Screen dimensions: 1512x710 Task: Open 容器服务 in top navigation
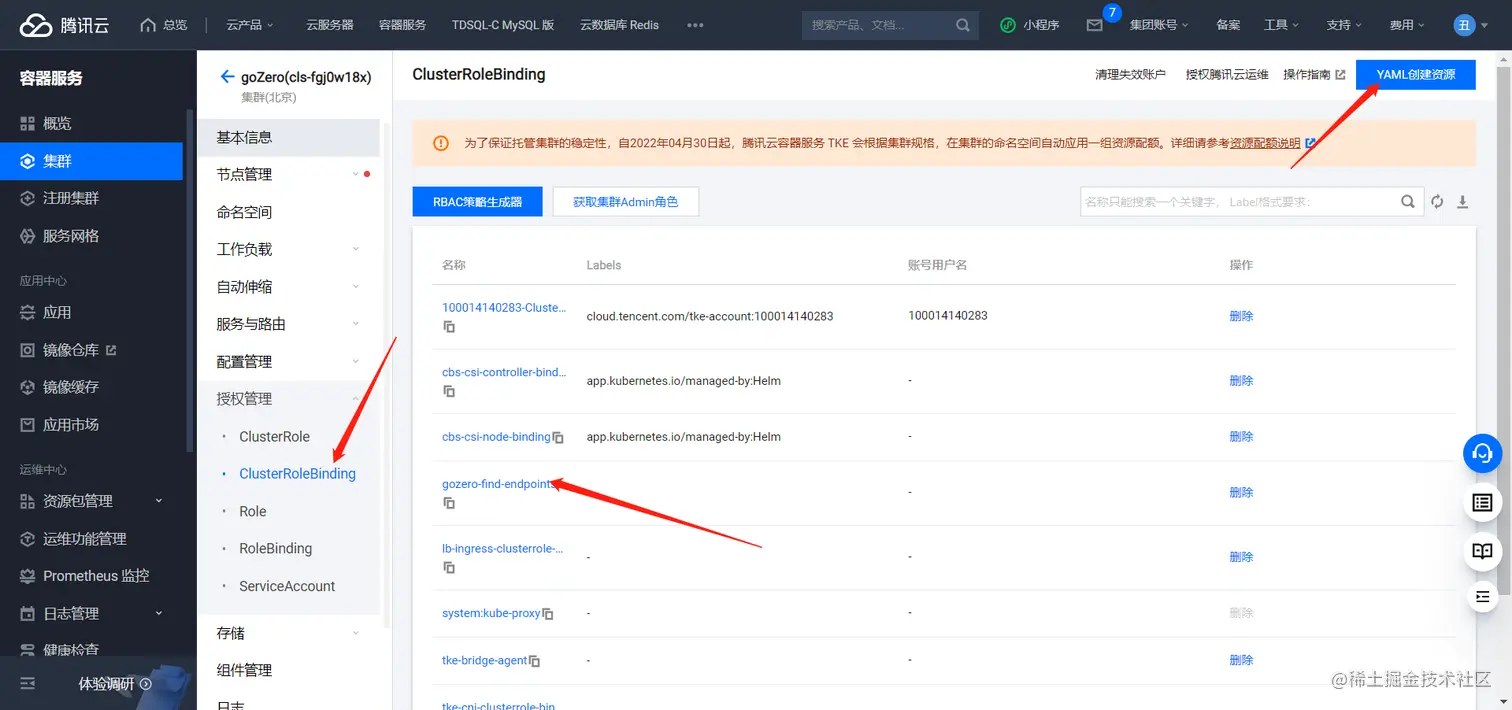click(x=403, y=25)
